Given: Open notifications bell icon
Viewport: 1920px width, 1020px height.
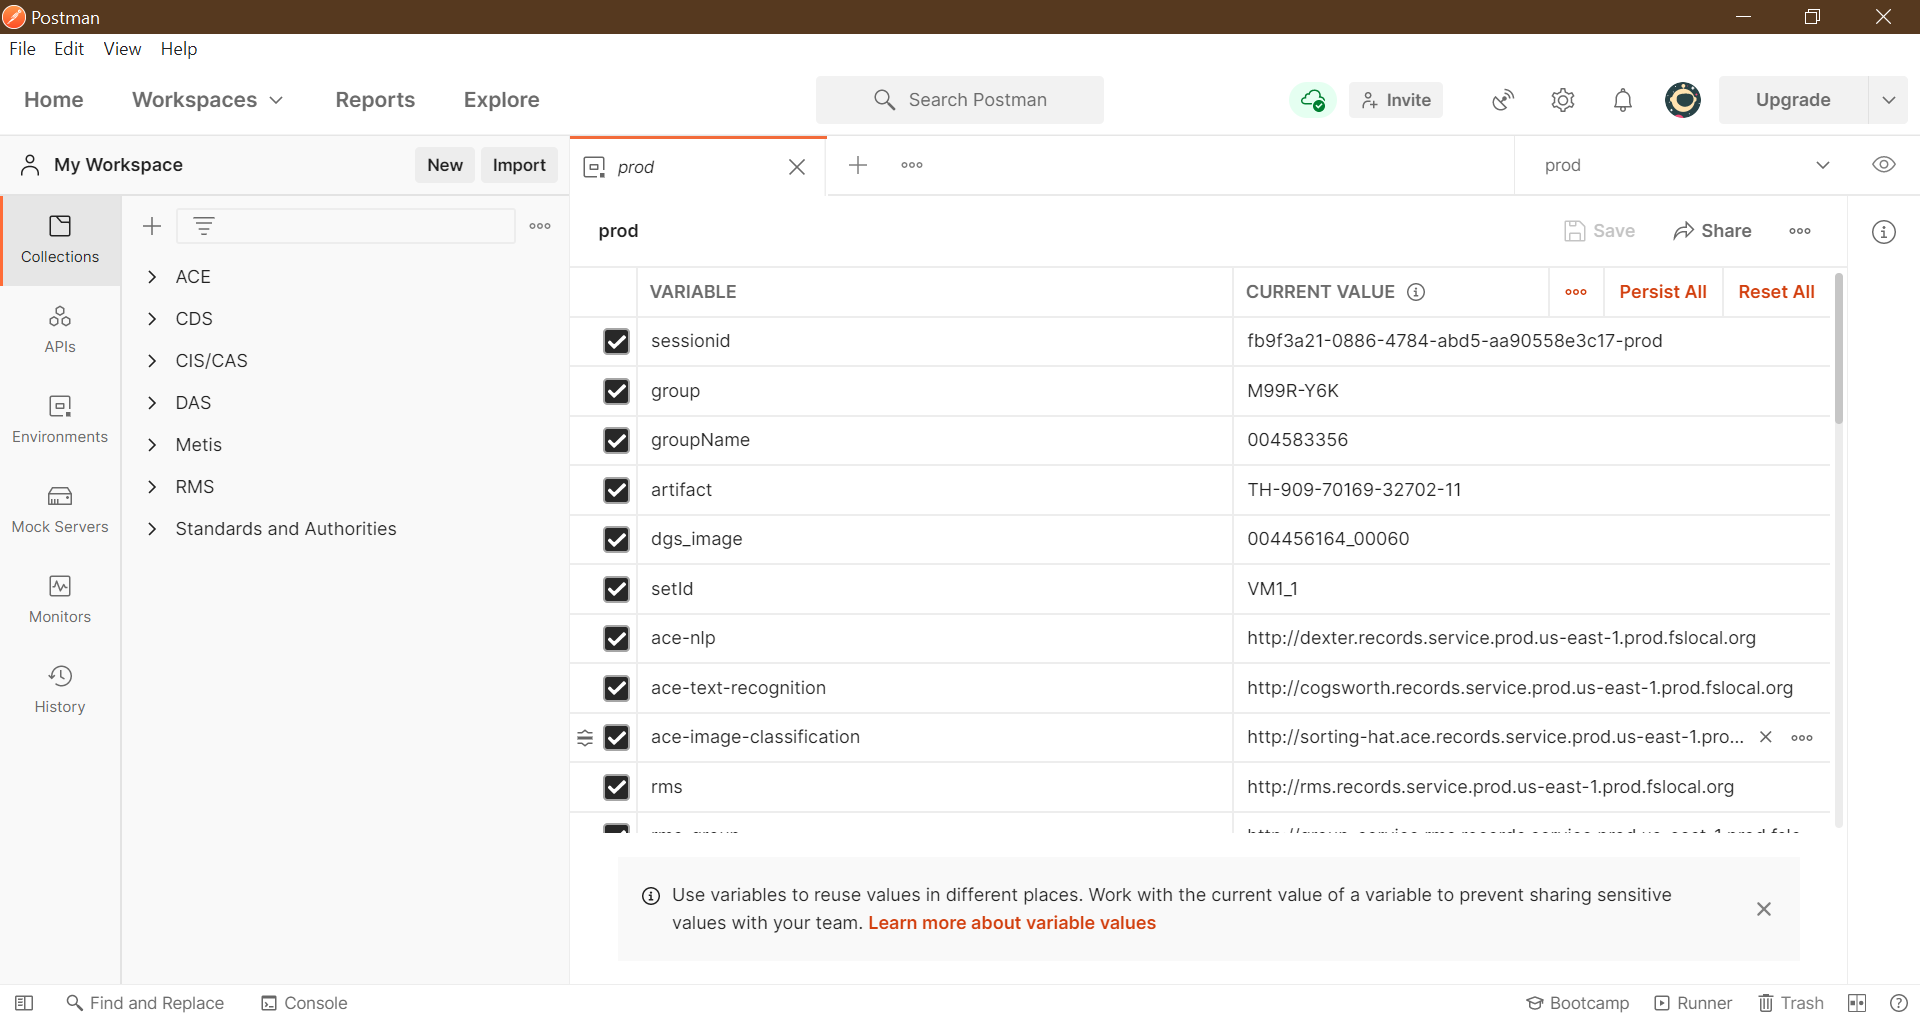Looking at the screenshot, I should pyautogui.click(x=1623, y=100).
